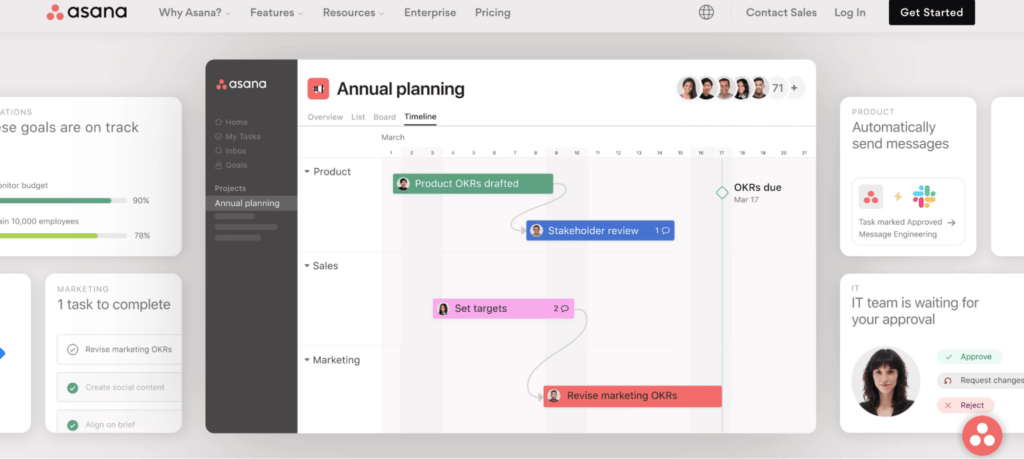
Task: Click the green Approve button
Action: (969, 357)
